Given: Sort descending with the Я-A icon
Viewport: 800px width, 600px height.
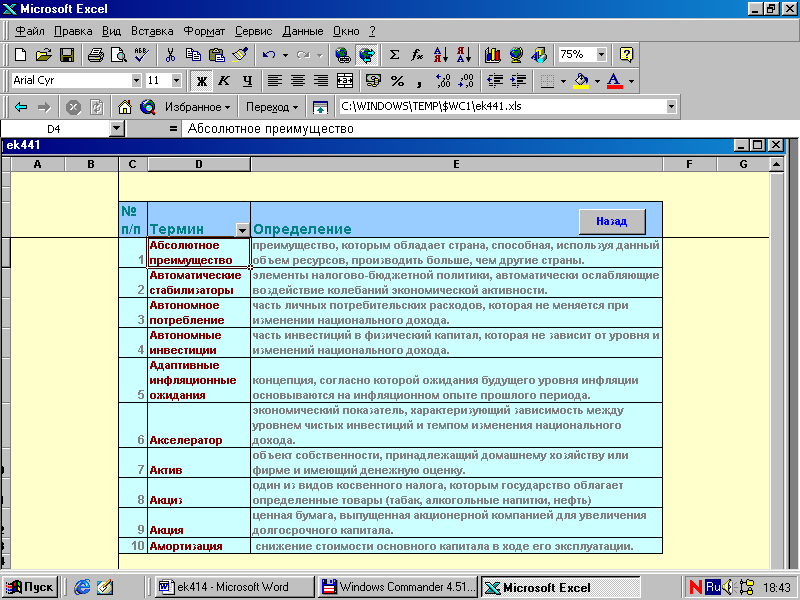Looking at the screenshot, I should coord(464,55).
